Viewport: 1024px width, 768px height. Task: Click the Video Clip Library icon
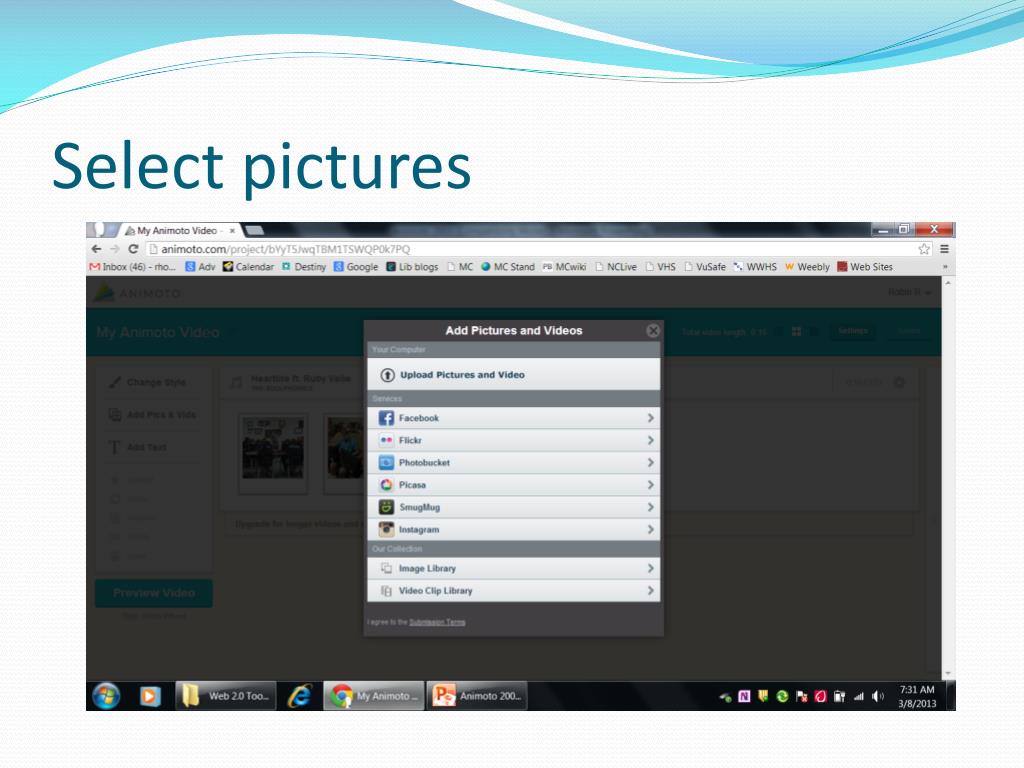[386, 590]
